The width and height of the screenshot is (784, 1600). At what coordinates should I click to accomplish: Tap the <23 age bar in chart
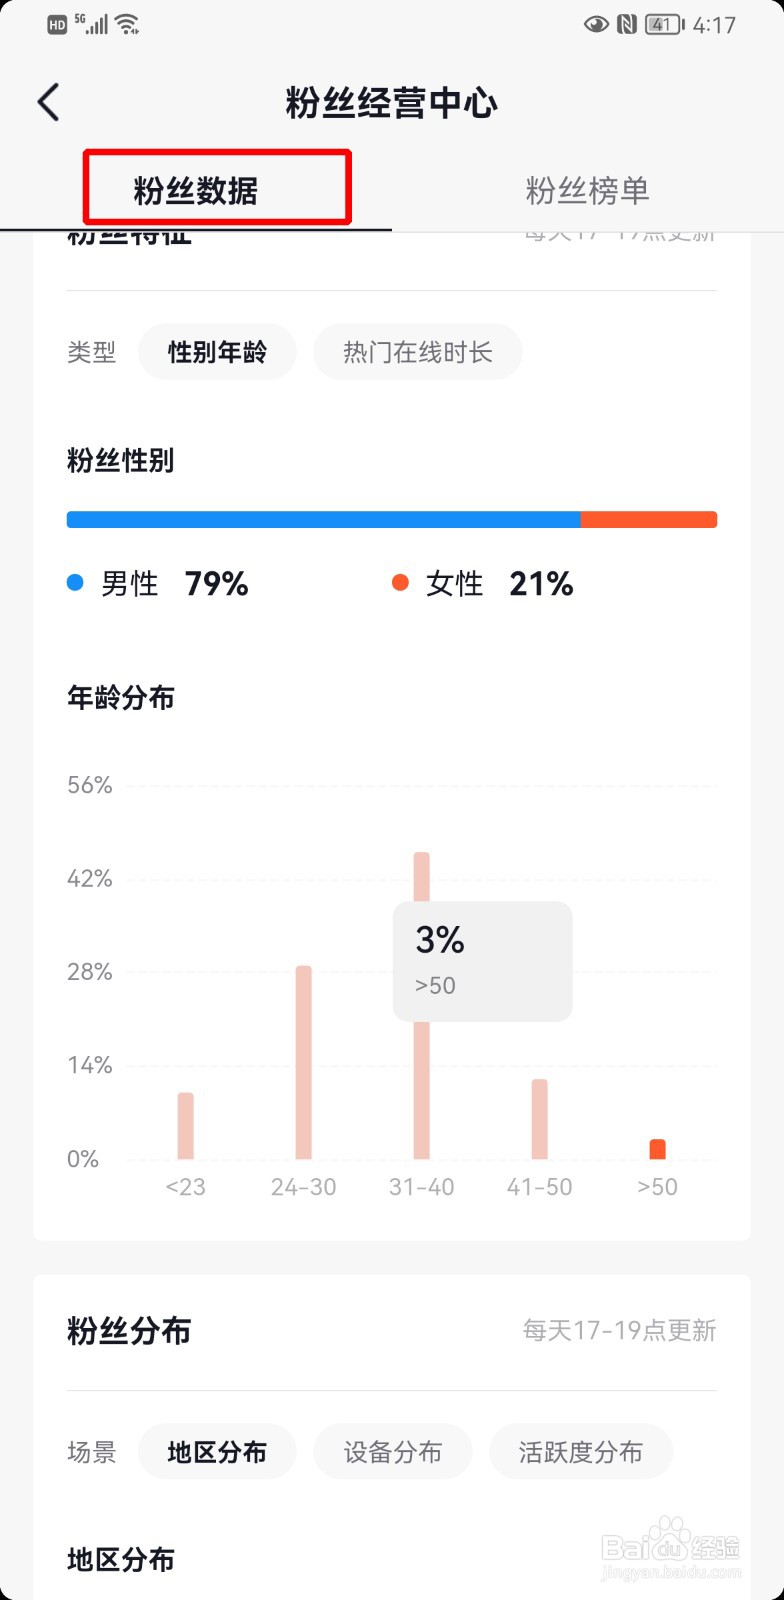point(185,1126)
